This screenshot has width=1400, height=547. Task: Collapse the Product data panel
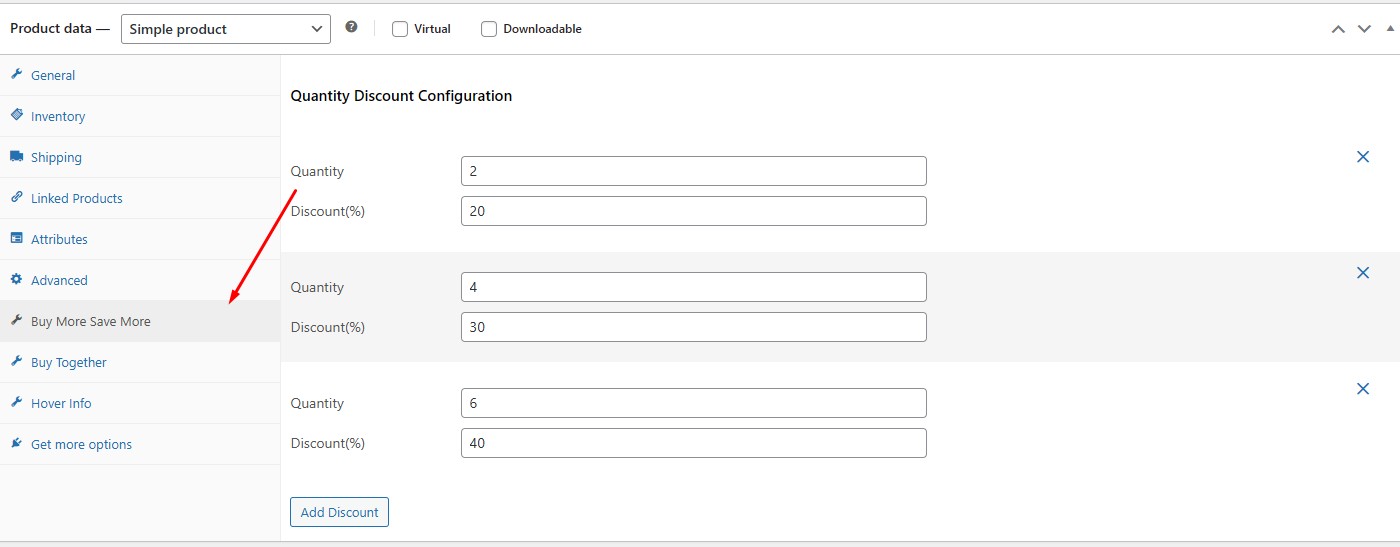tap(1390, 29)
